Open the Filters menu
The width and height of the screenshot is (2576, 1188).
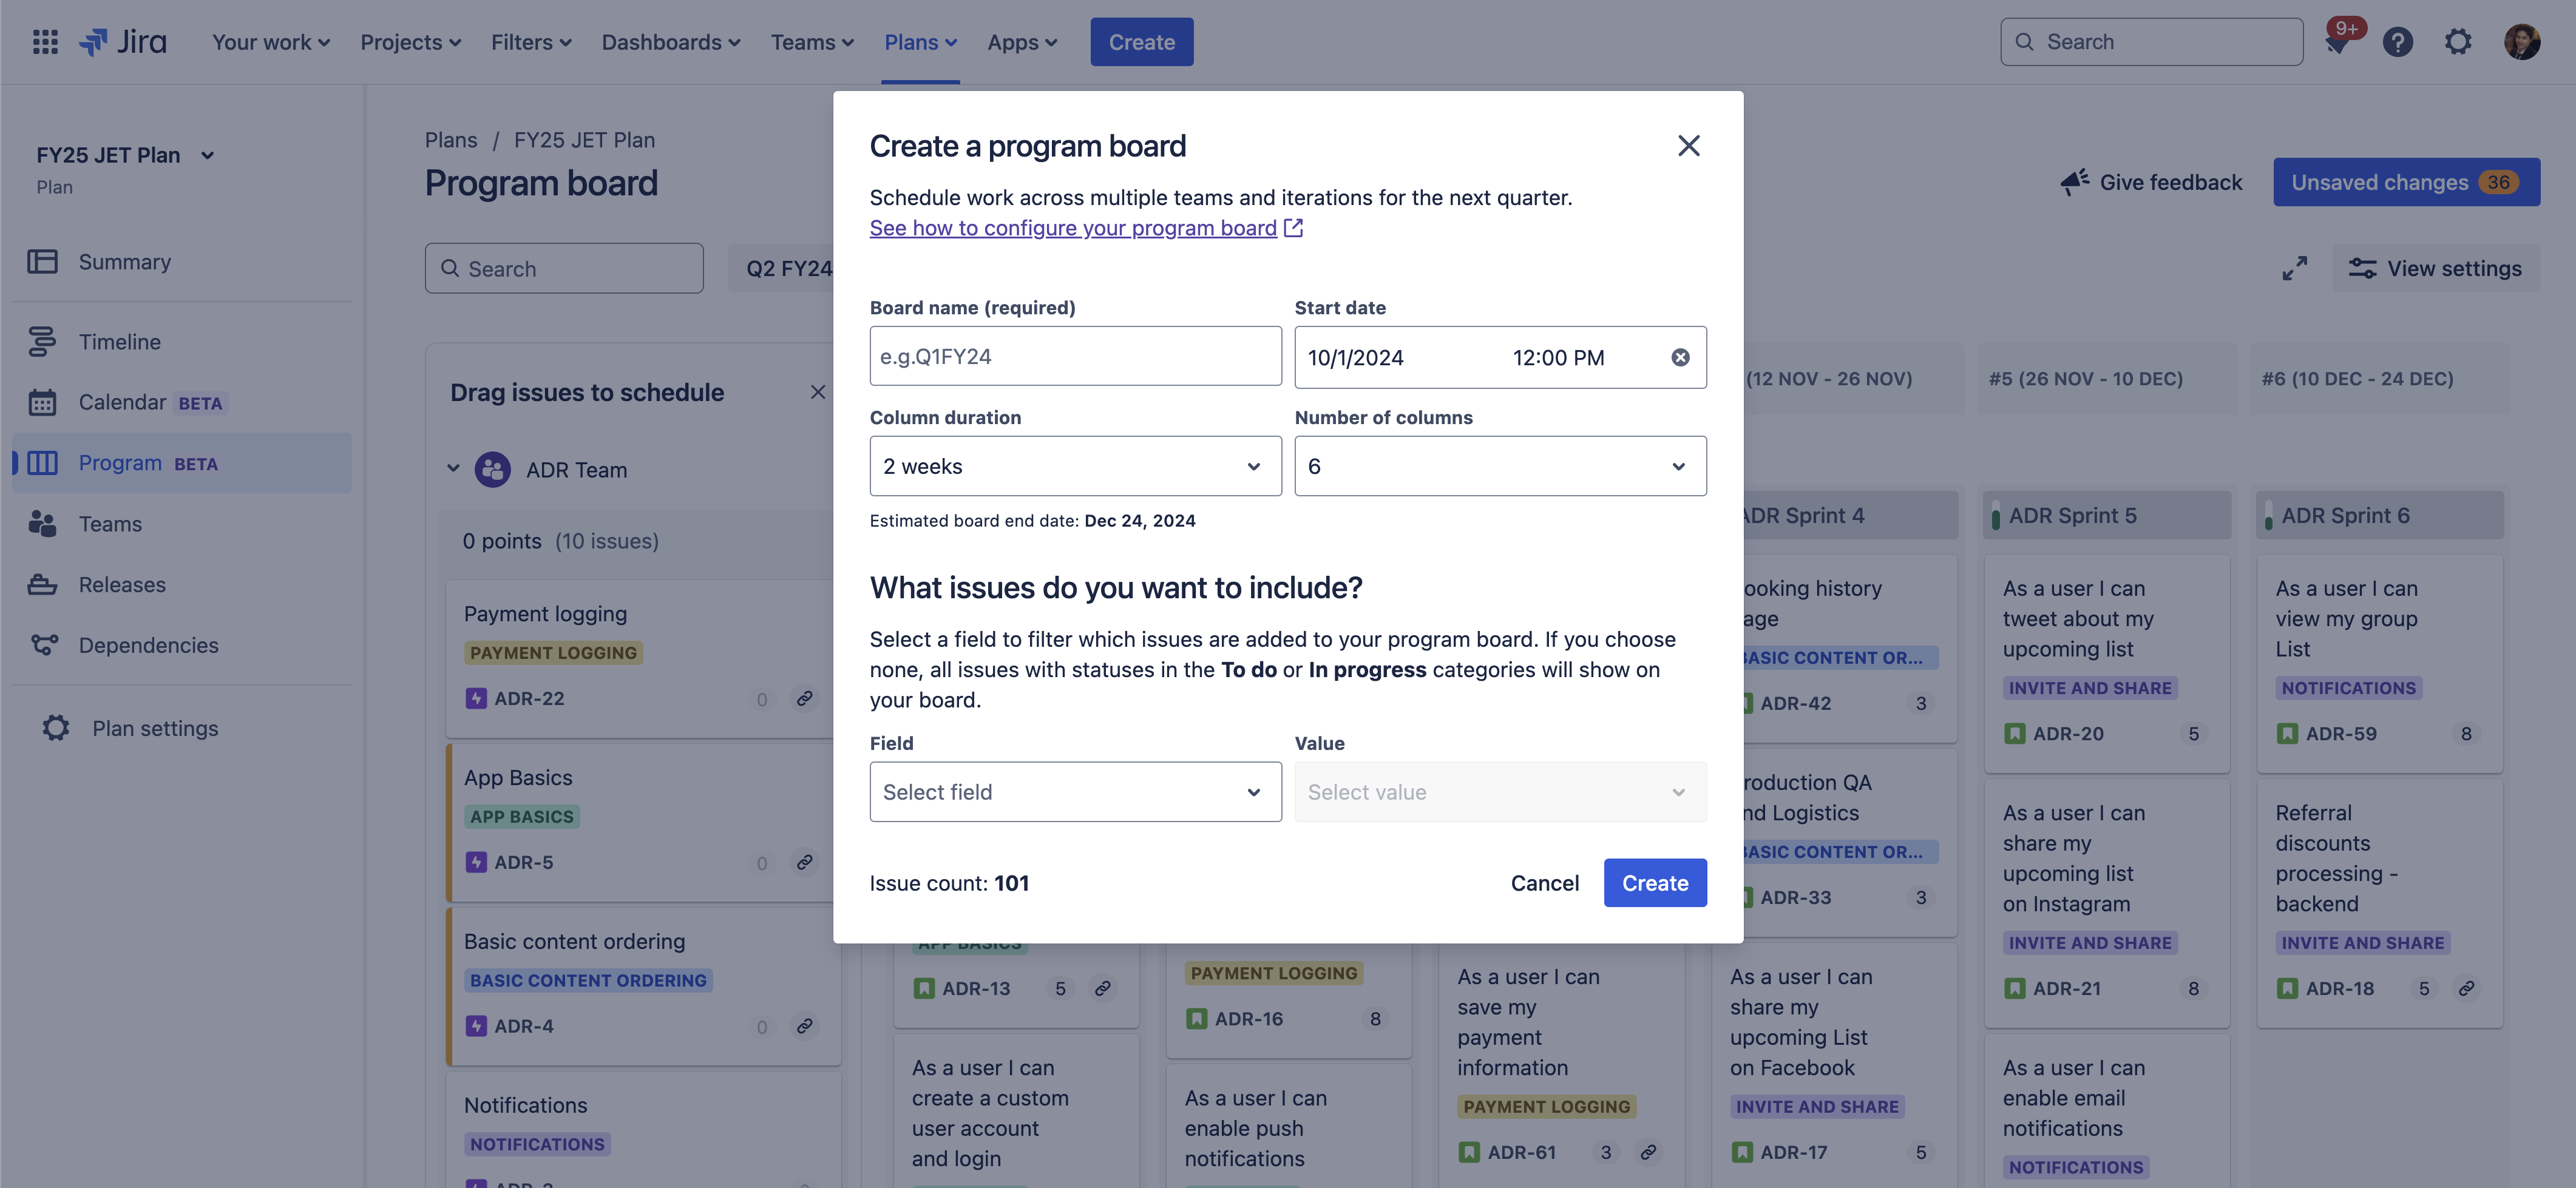[x=531, y=42]
